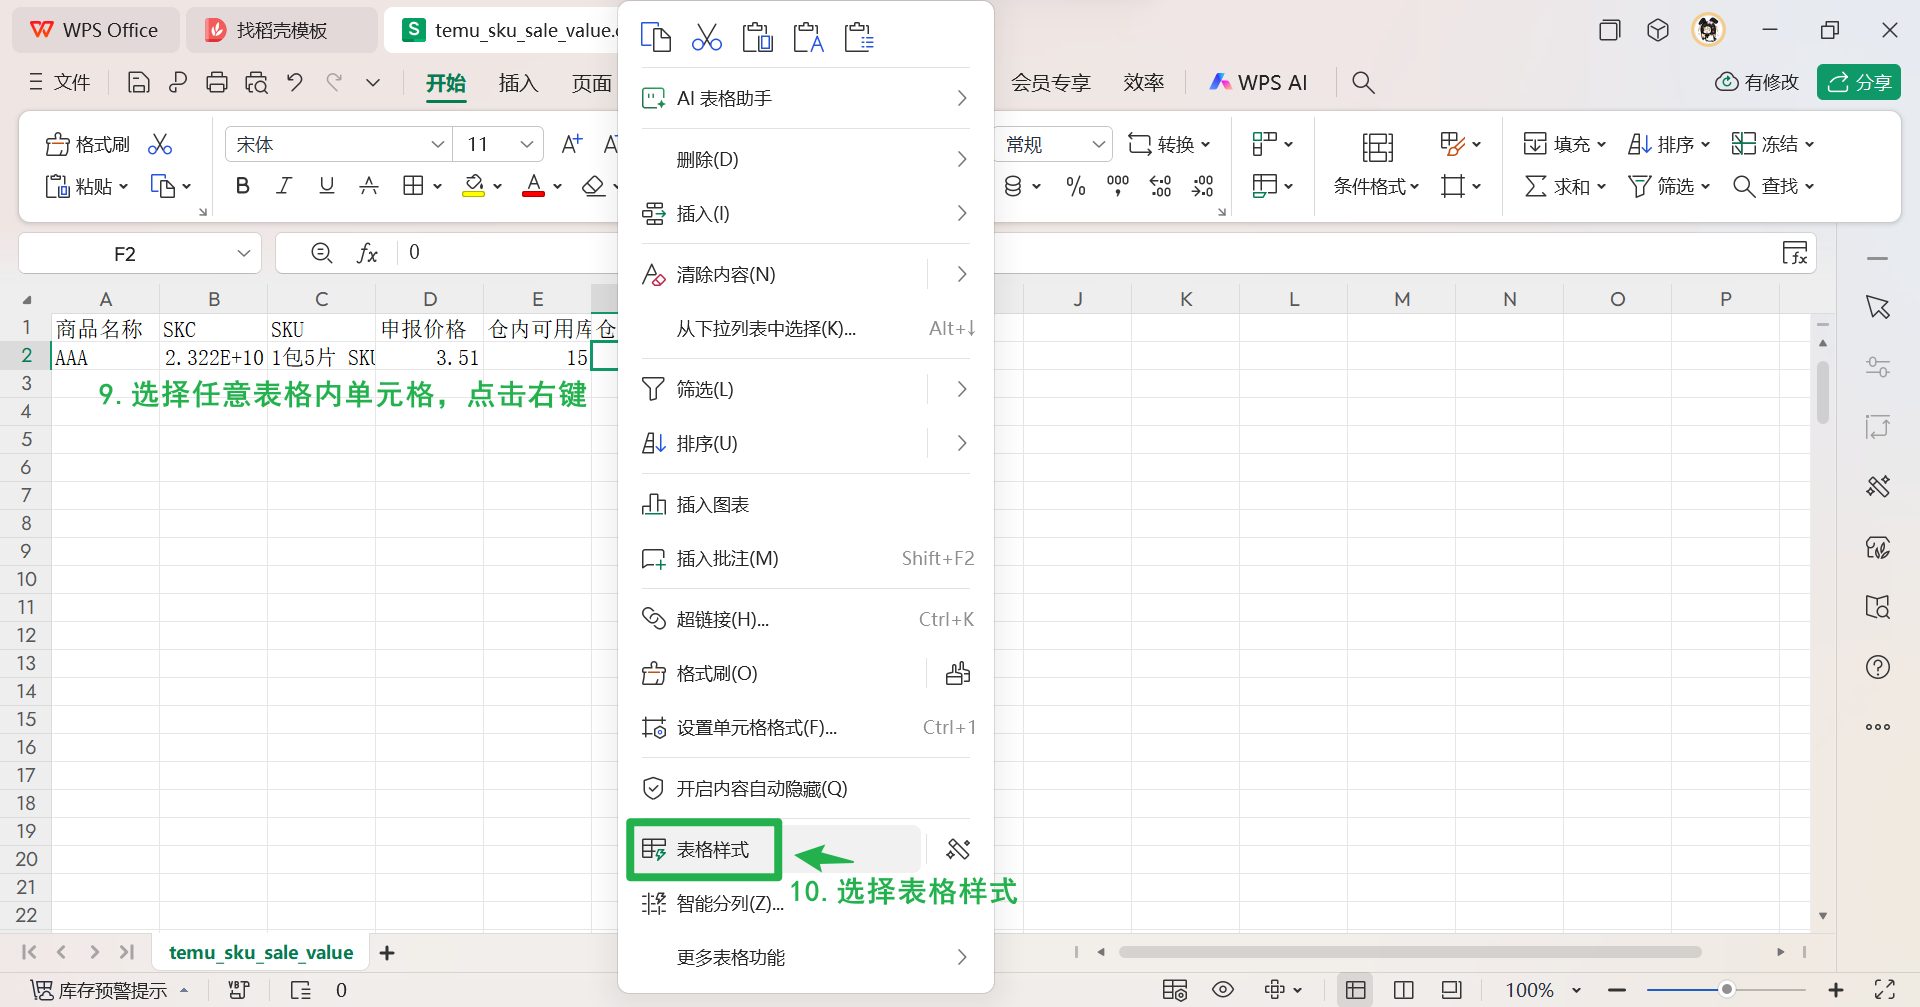1920x1007 pixels.
Task: Apply italic formatting
Action: [x=283, y=185]
